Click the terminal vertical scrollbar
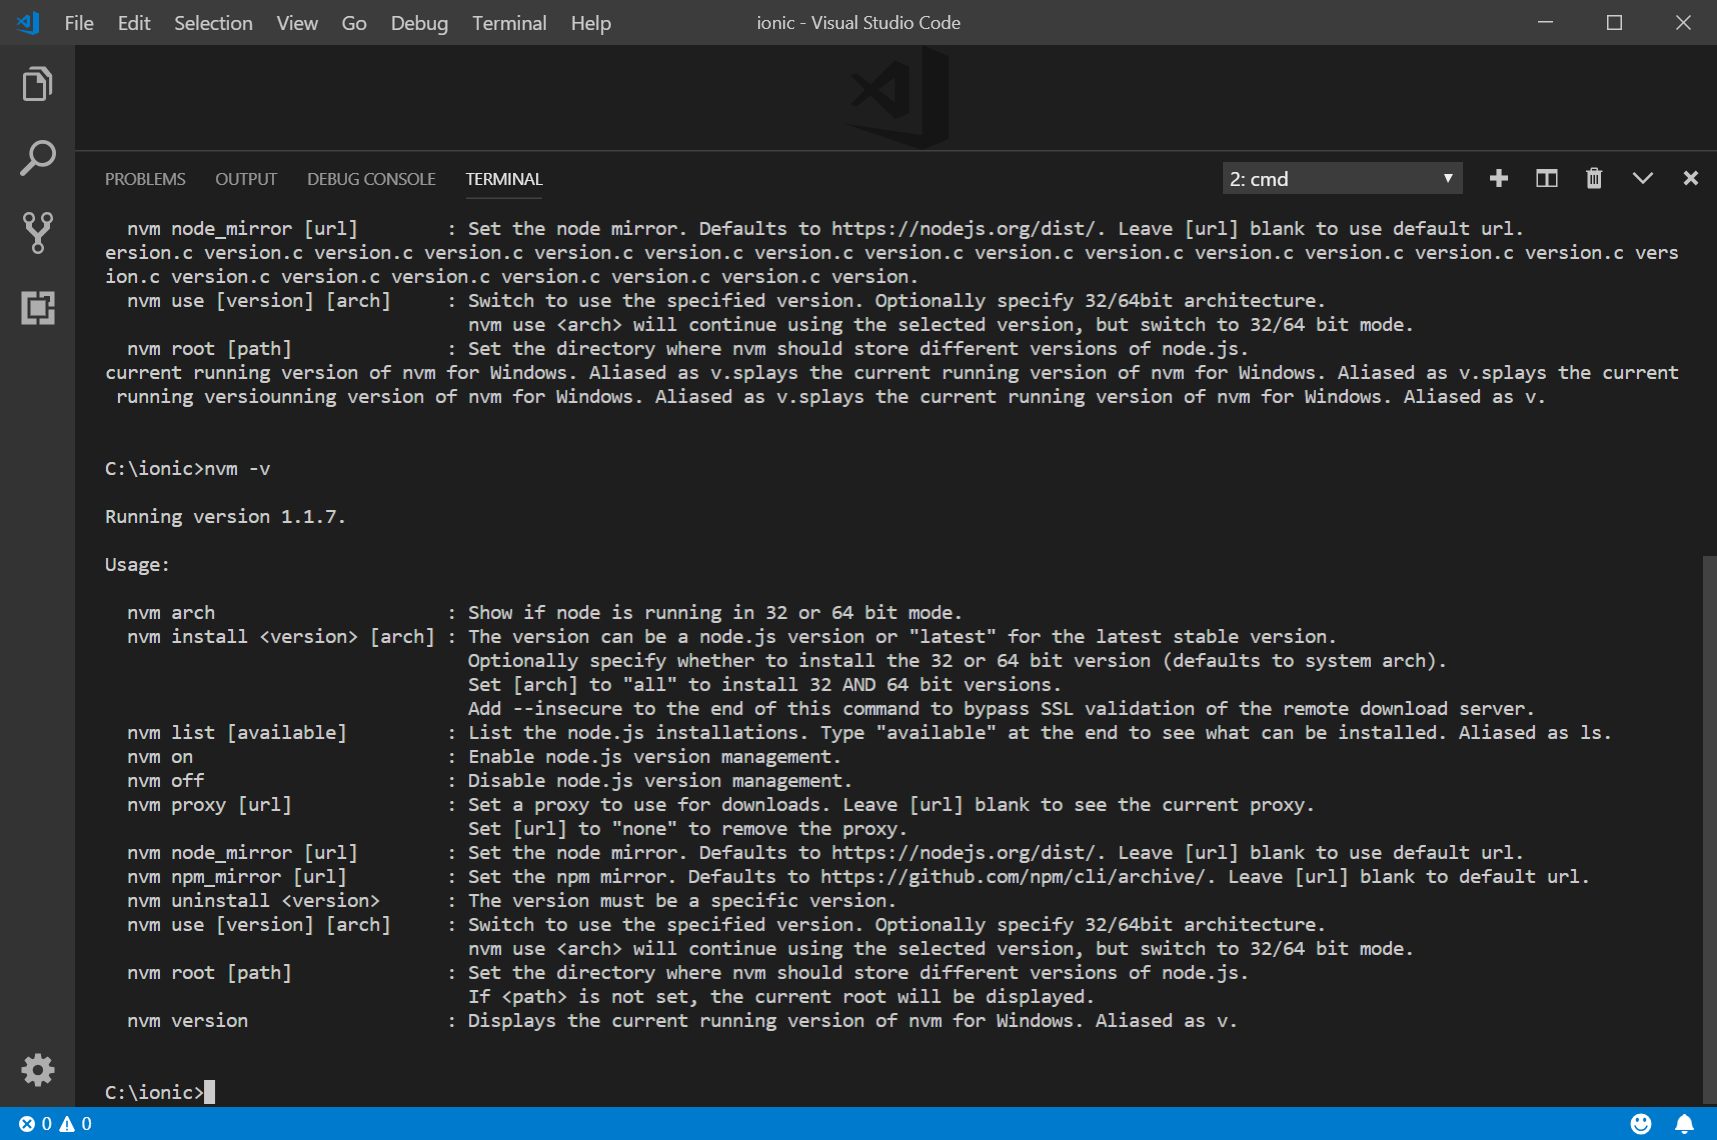This screenshot has width=1717, height=1140. (x=1709, y=828)
